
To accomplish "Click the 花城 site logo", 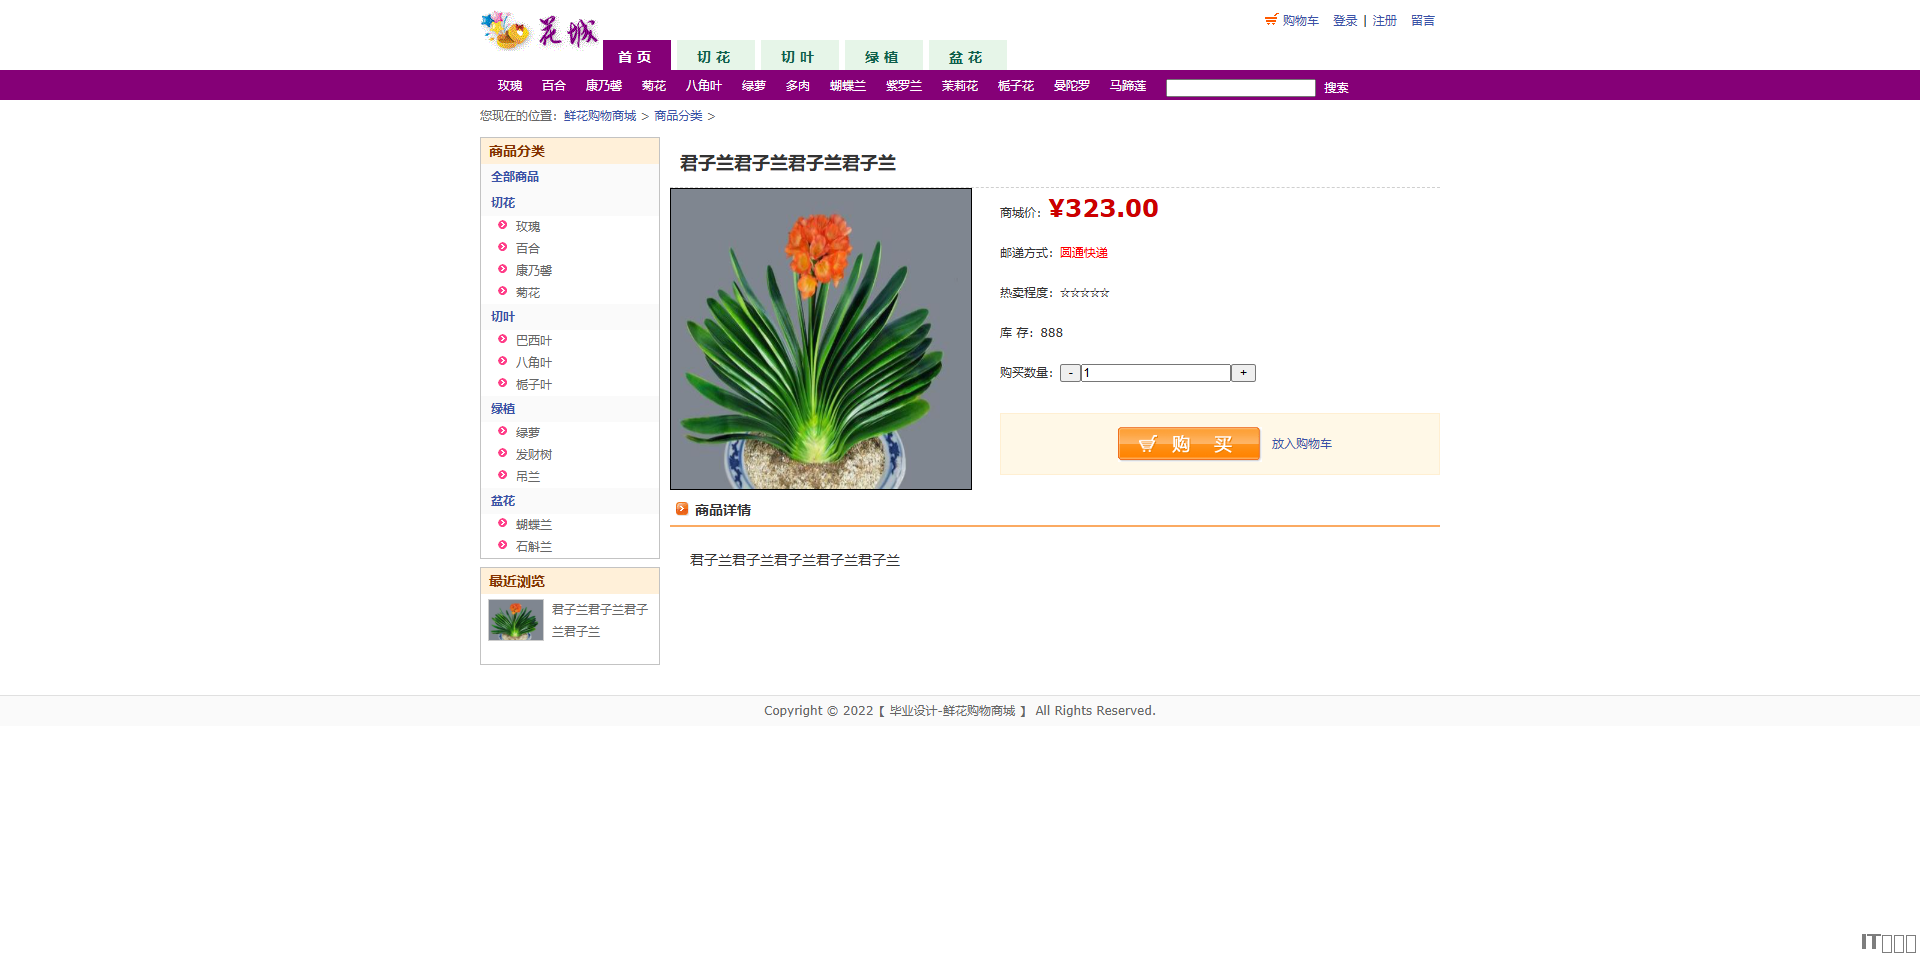I will coord(540,31).
